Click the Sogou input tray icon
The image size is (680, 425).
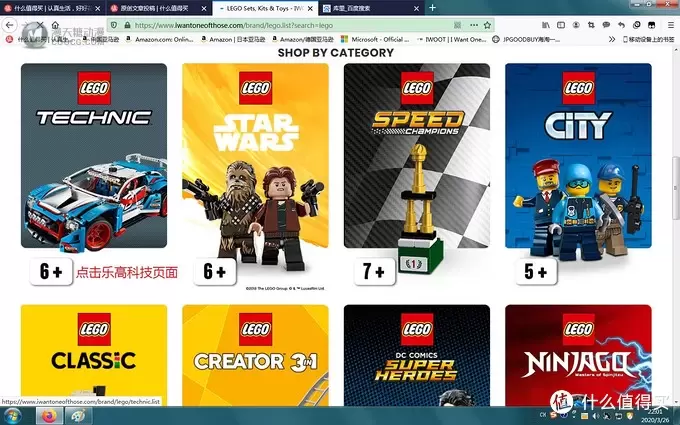click(553, 415)
